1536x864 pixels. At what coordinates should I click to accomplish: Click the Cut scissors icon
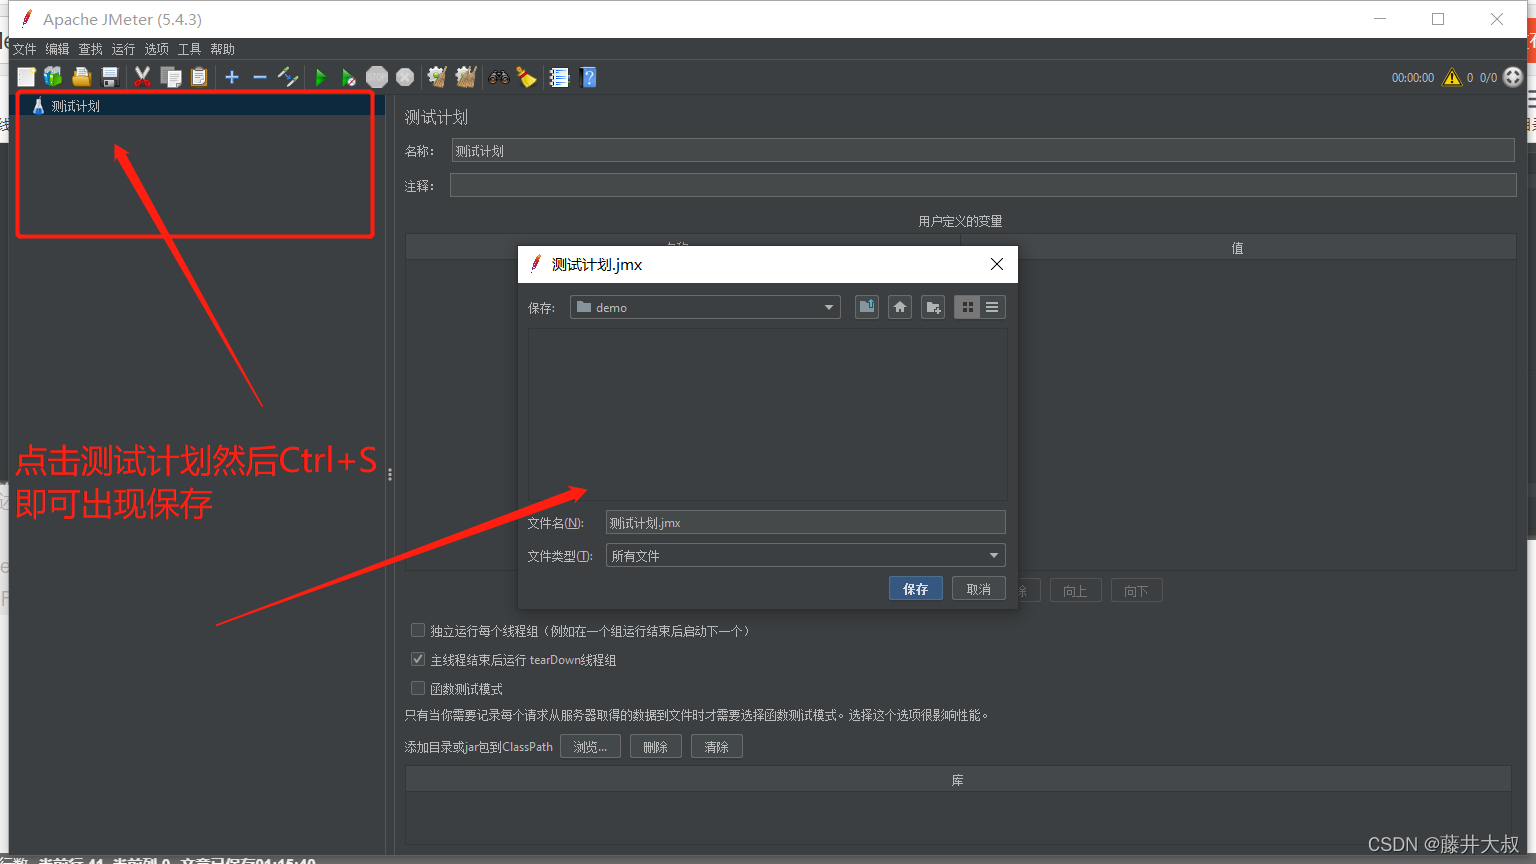pos(142,77)
